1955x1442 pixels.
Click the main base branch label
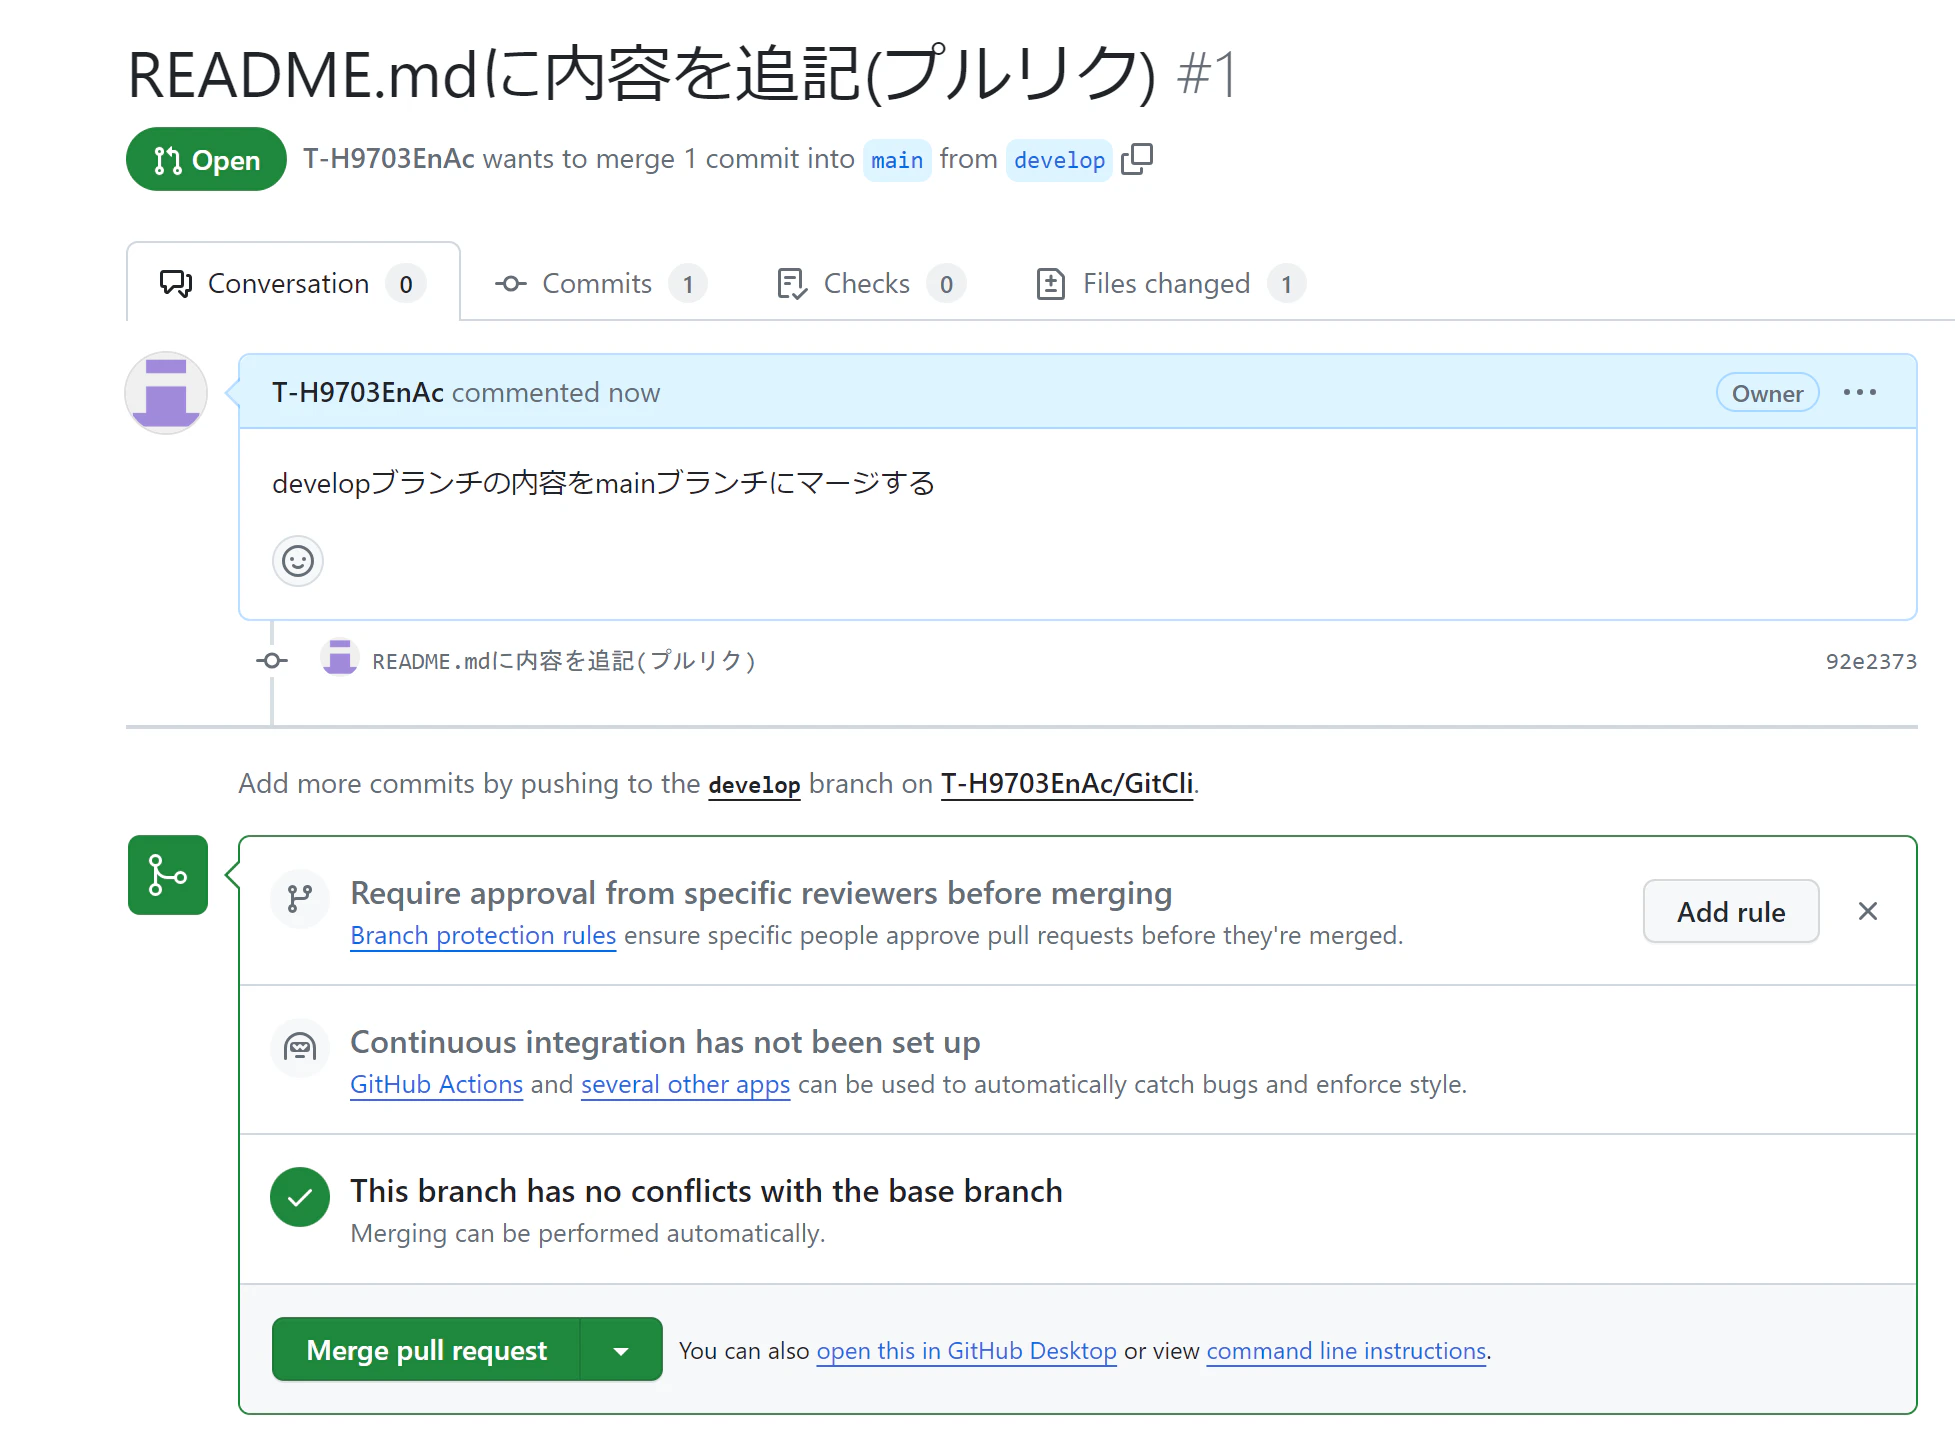(x=896, y=160)
